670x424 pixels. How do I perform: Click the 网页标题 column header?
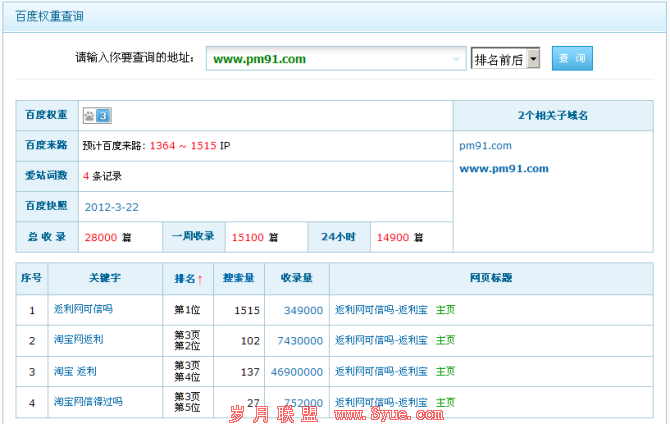[491, 278]
